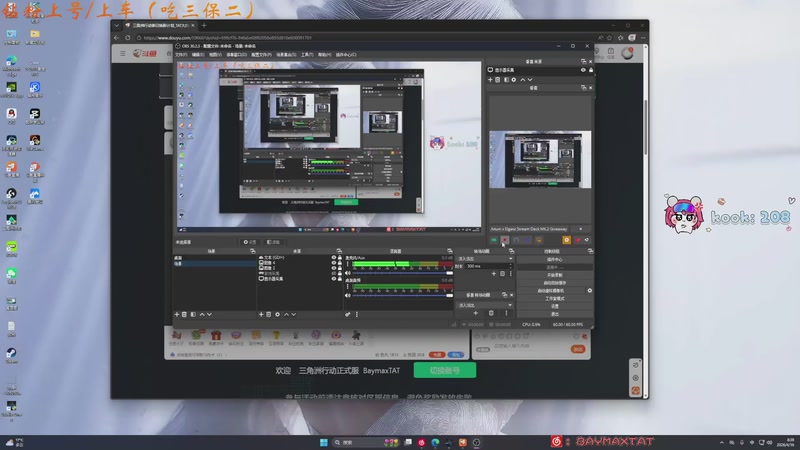Open Steam desktop shortcut

point(11,355)
